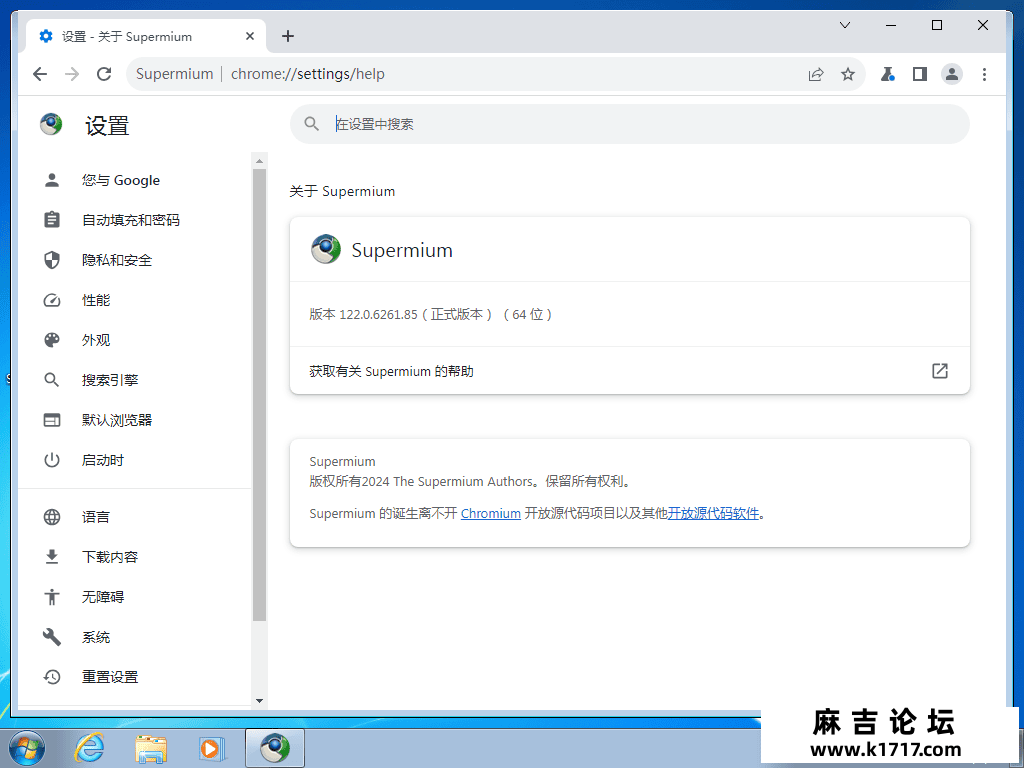
Task: Open Windows Explorer folder on taskbar
Action: point(151,748)
